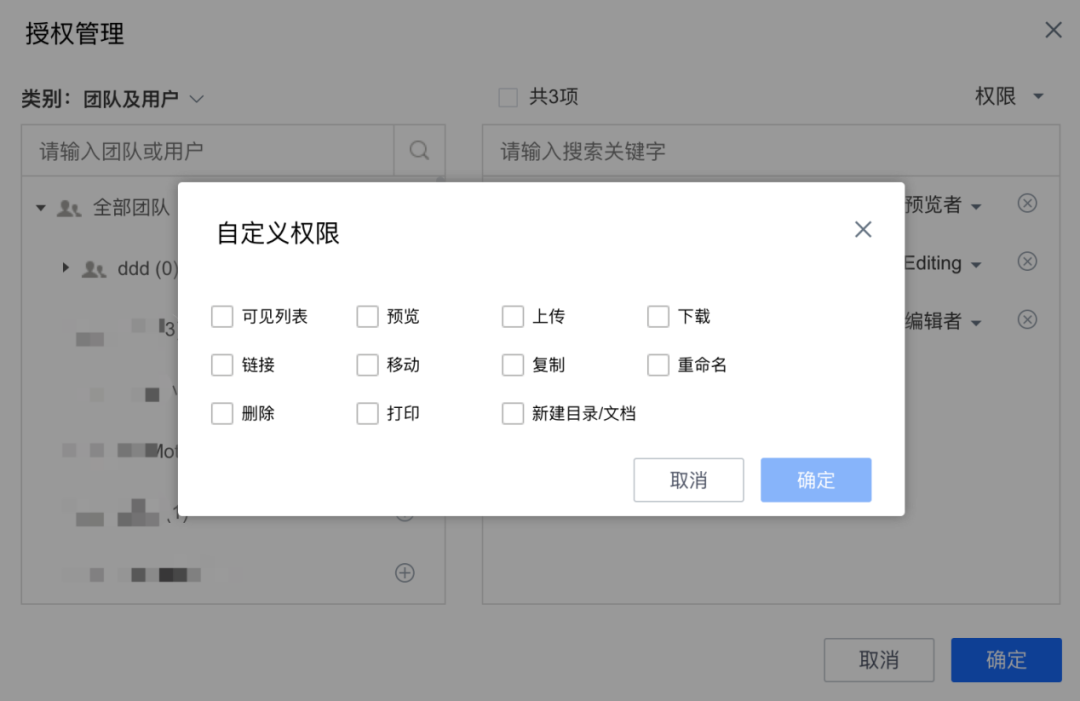Add the last user with plus icon
This screenshot has width=1080, height=701.
[405, 573]
